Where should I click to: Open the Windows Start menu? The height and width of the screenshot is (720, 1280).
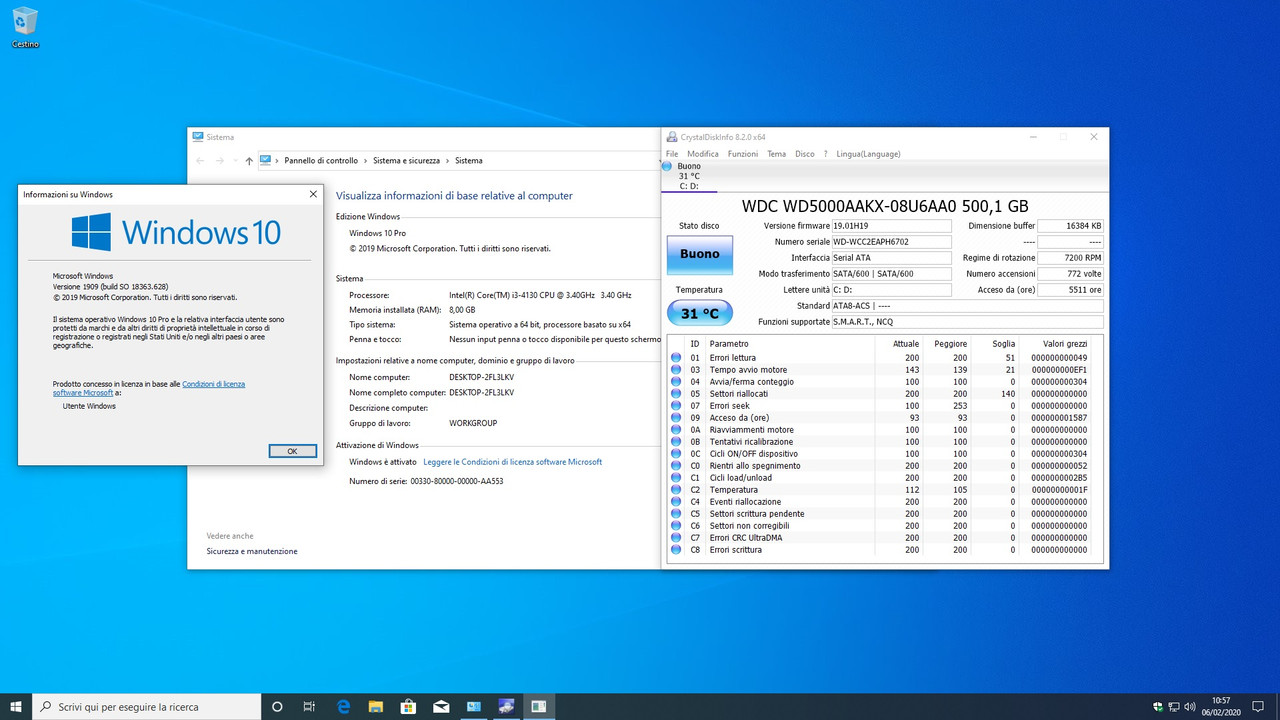16,706
